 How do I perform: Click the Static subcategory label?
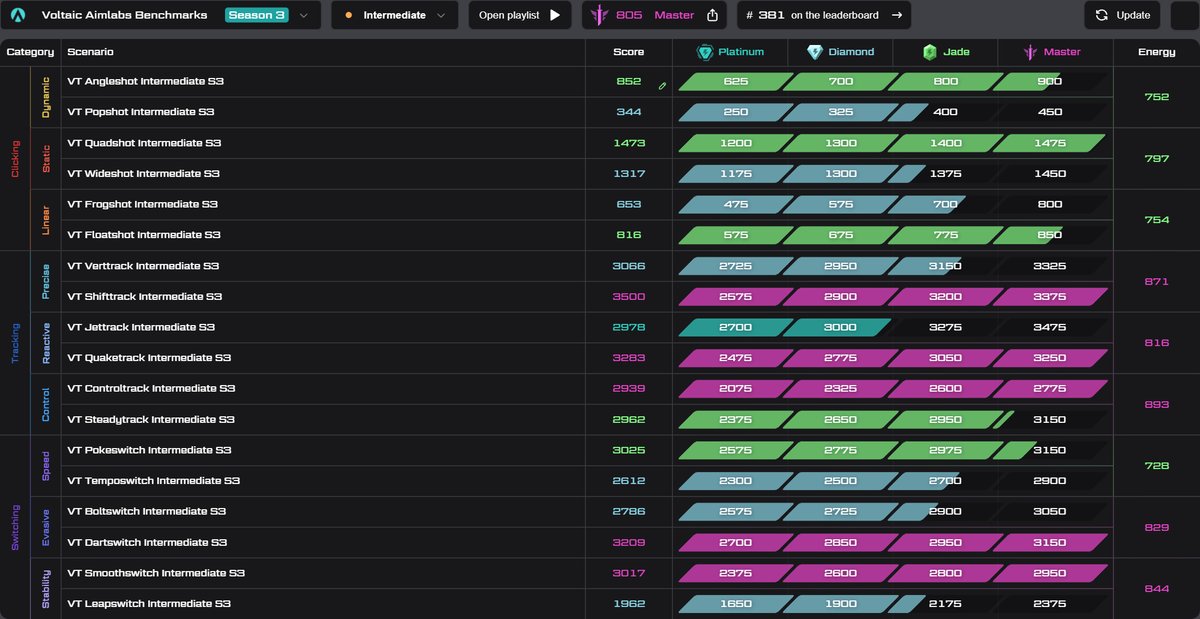[x=46, y=158]
